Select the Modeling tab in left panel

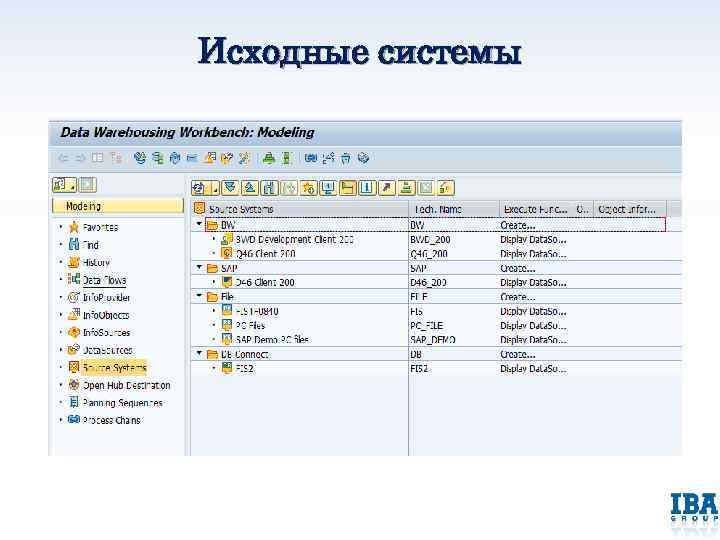(118, 206)
